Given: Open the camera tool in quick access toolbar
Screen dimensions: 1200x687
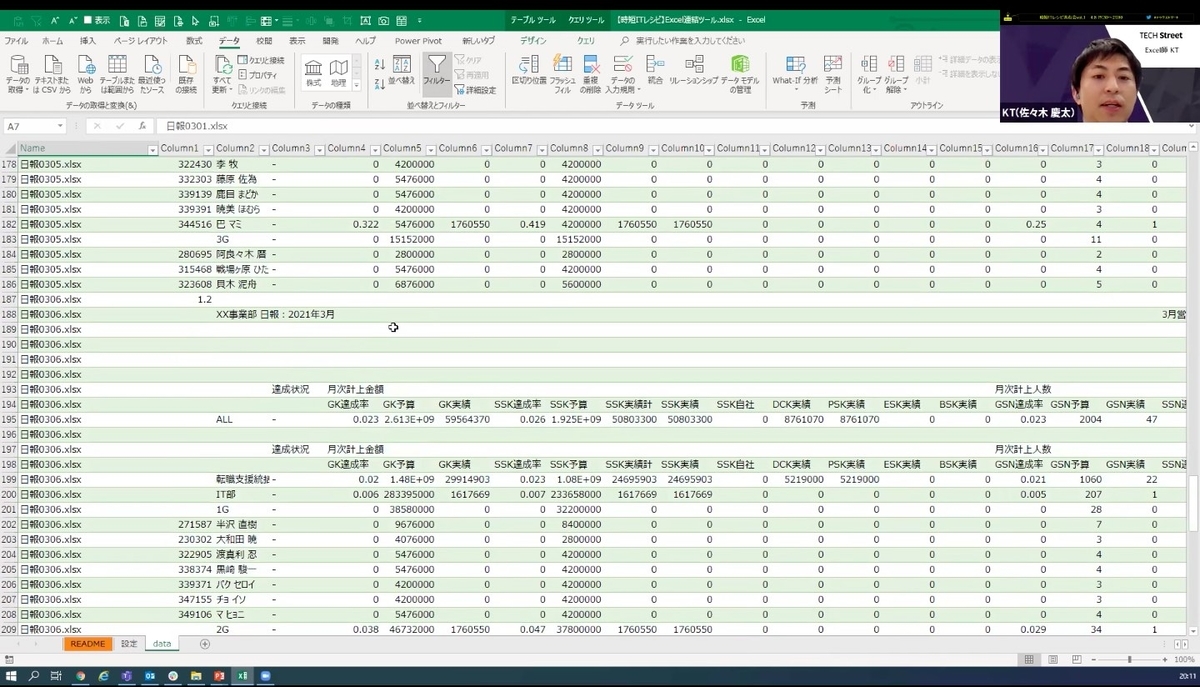Looking at the screenshot, I should (383, 20).
